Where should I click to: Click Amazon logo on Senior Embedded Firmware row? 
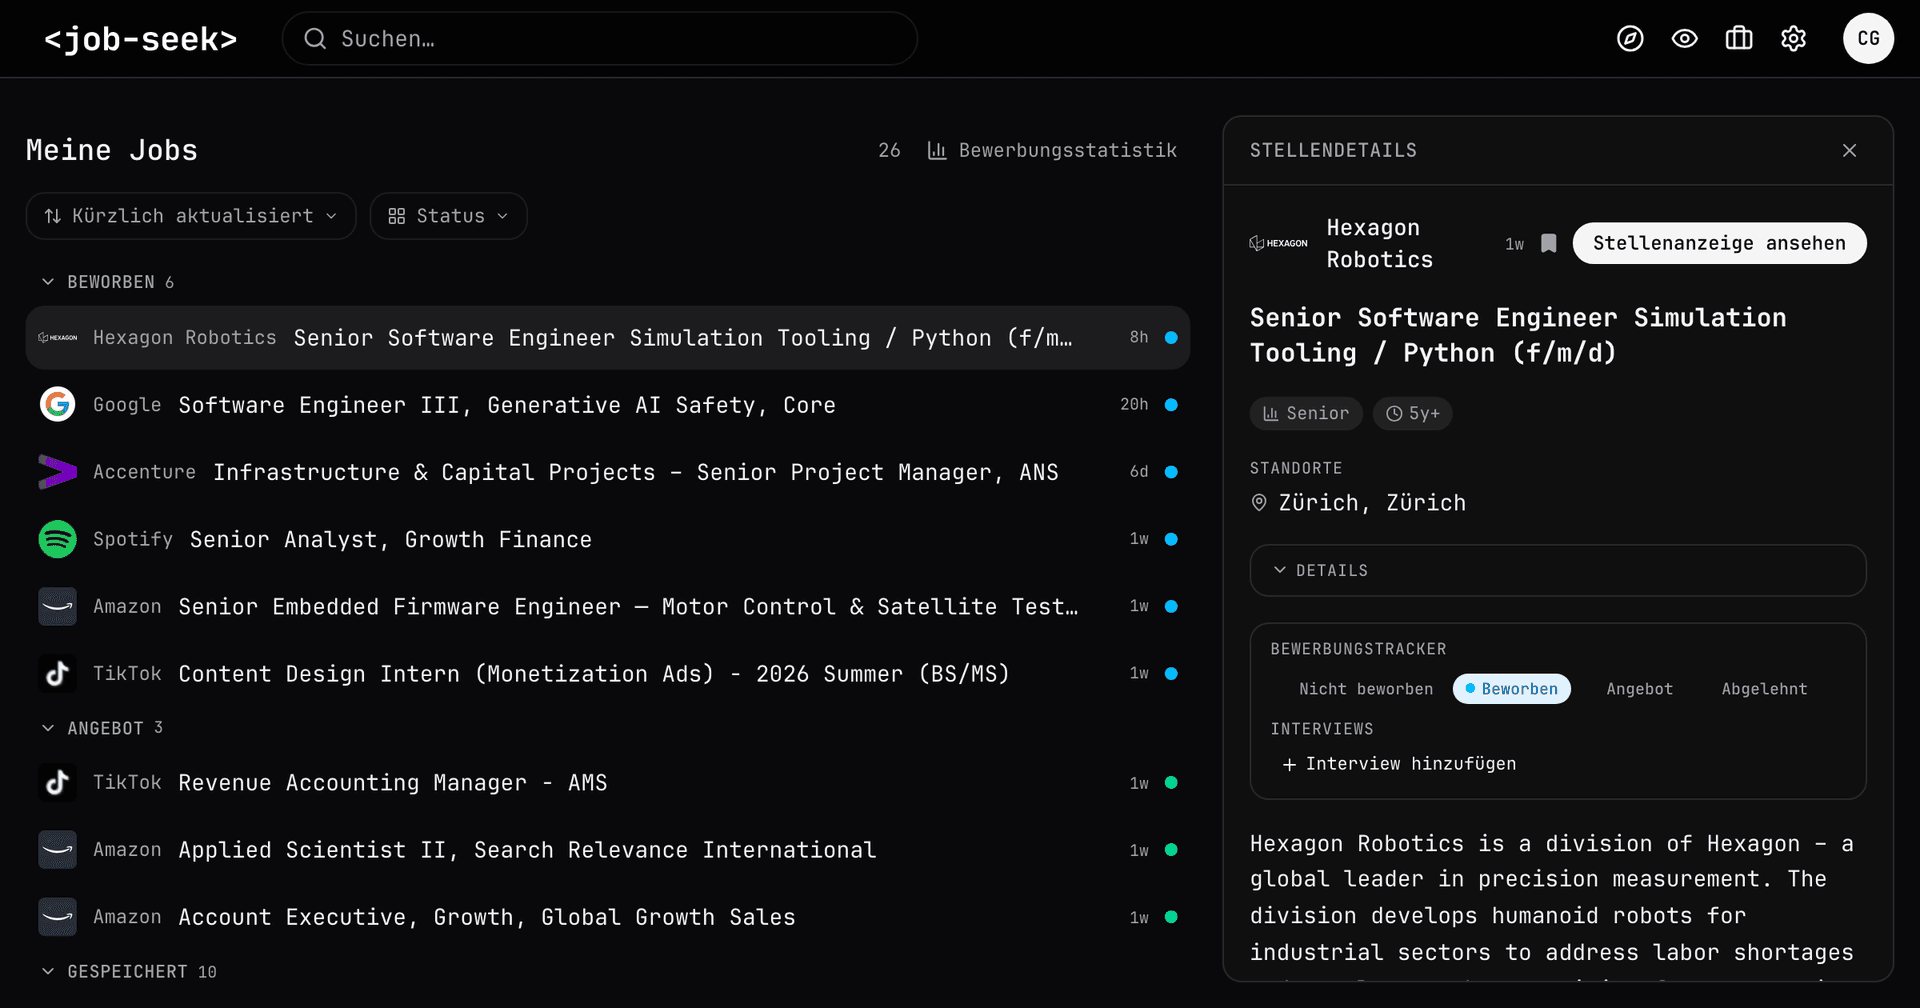pyautogui.click(x=58, y=606)
